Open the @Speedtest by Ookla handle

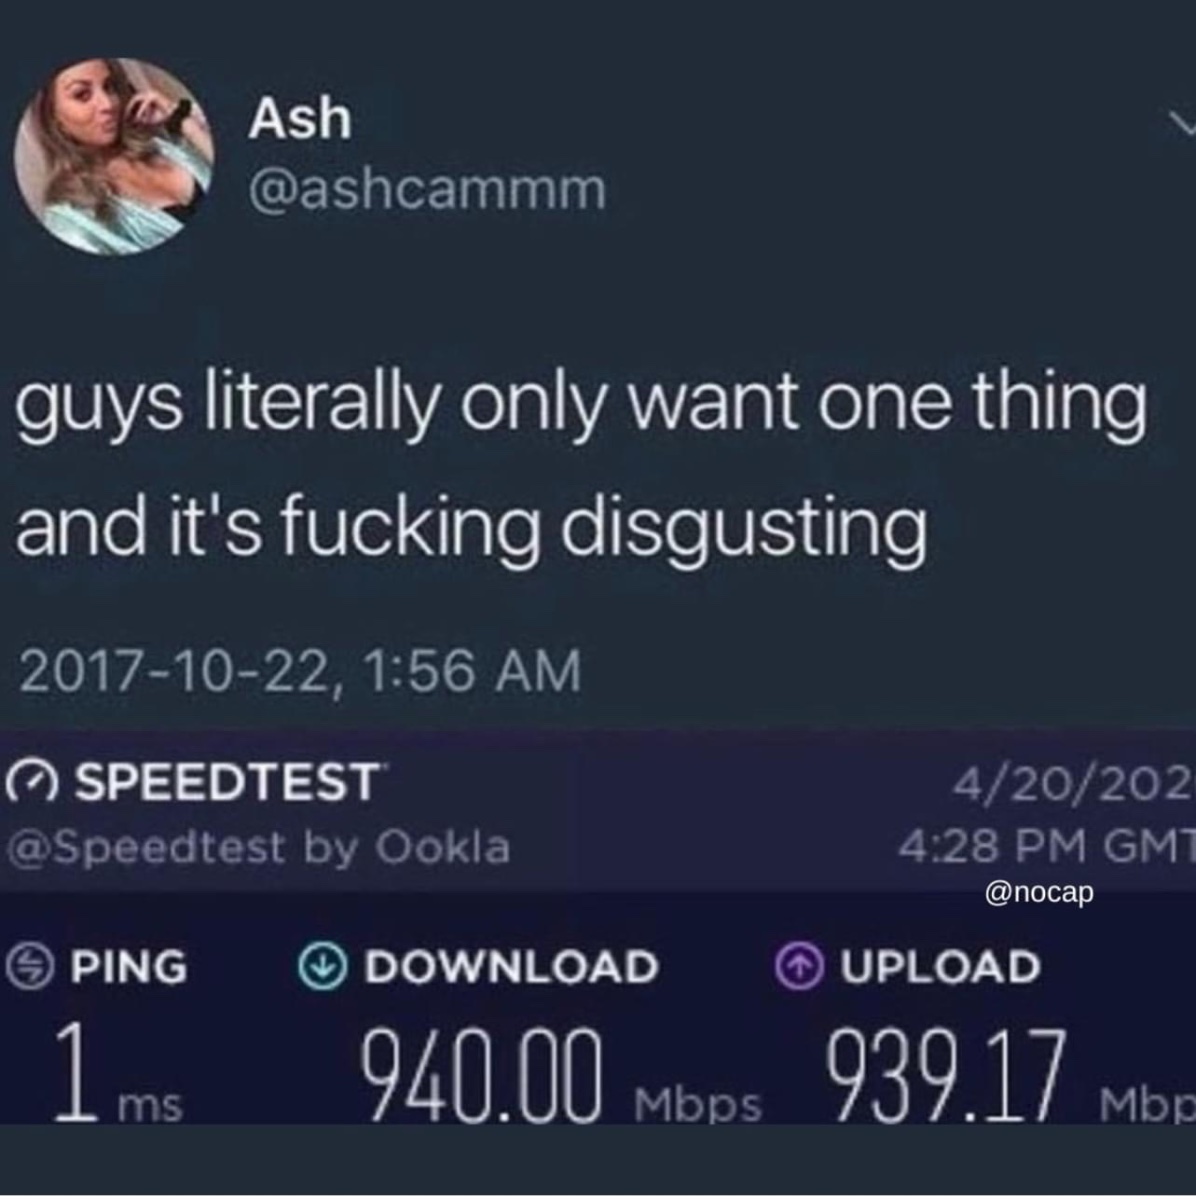[x=259, y=847]
